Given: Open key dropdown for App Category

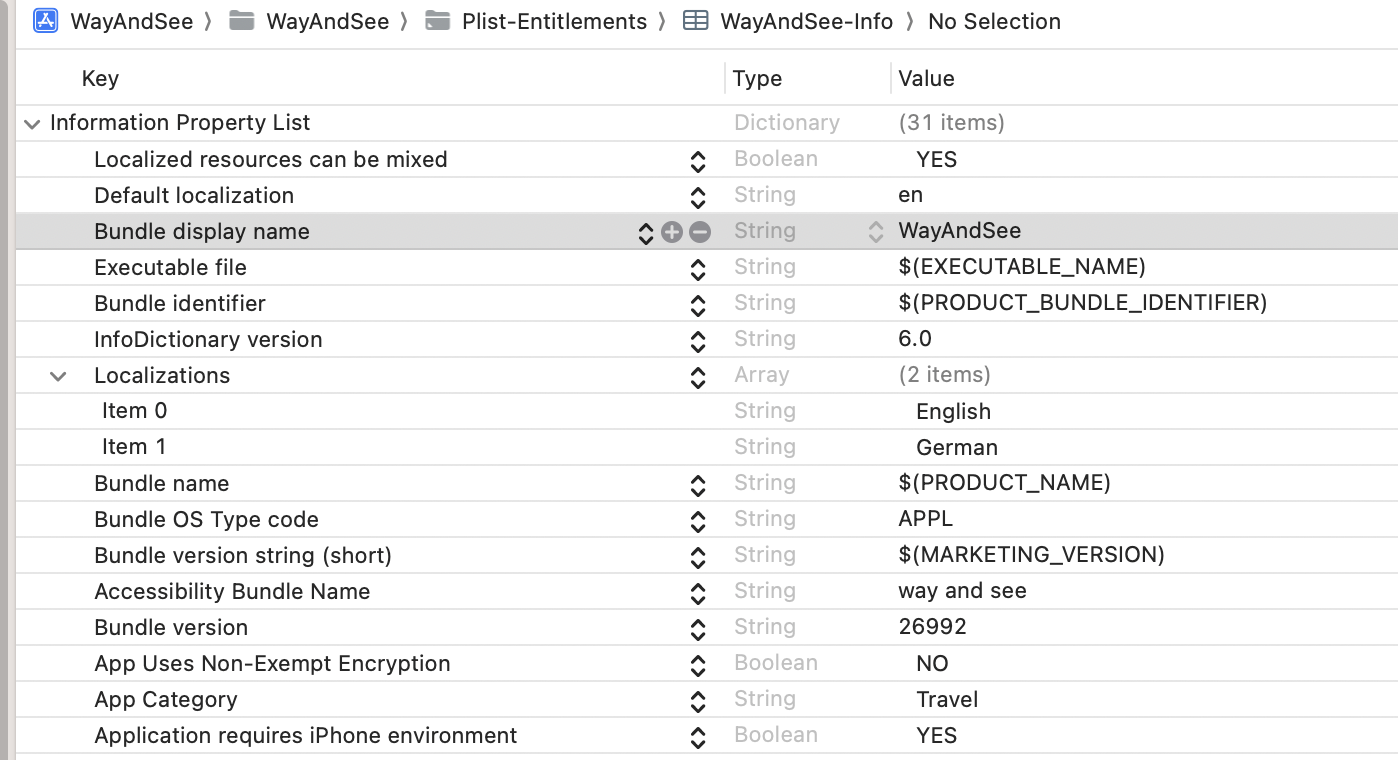Looking at the screenshot, I should coord(698,700).
